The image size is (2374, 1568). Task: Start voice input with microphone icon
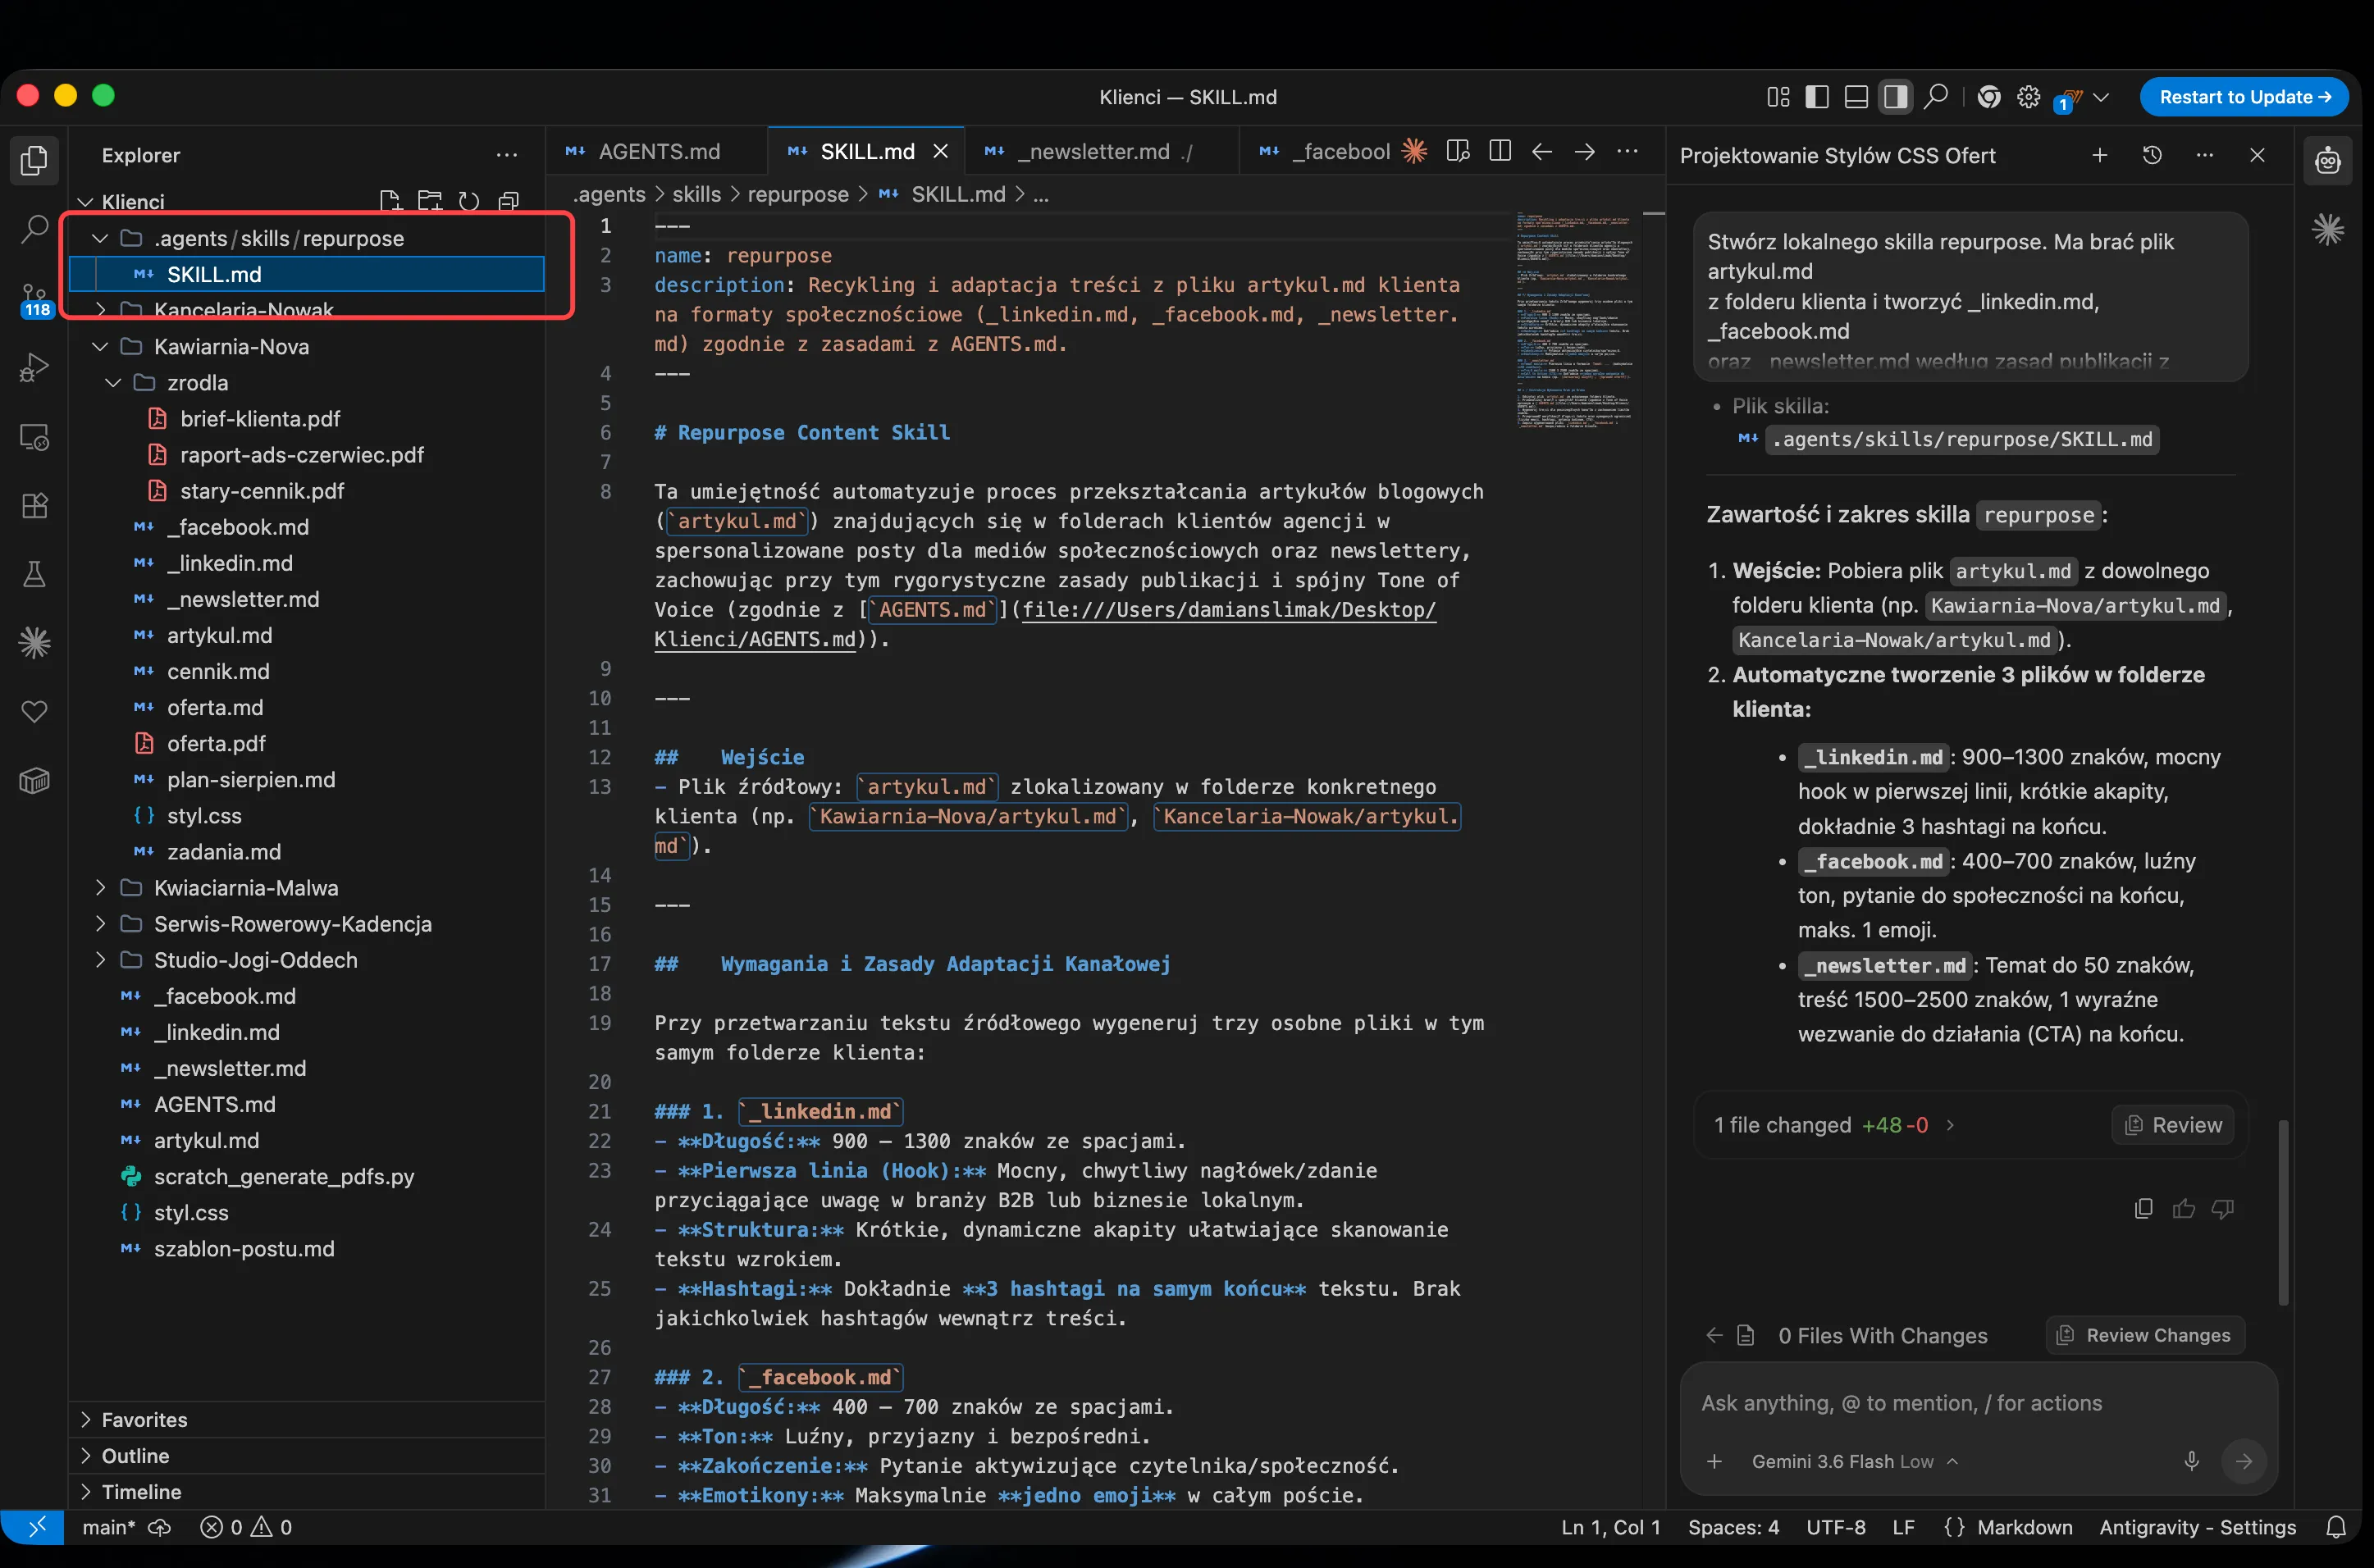click(2191, 1461)
